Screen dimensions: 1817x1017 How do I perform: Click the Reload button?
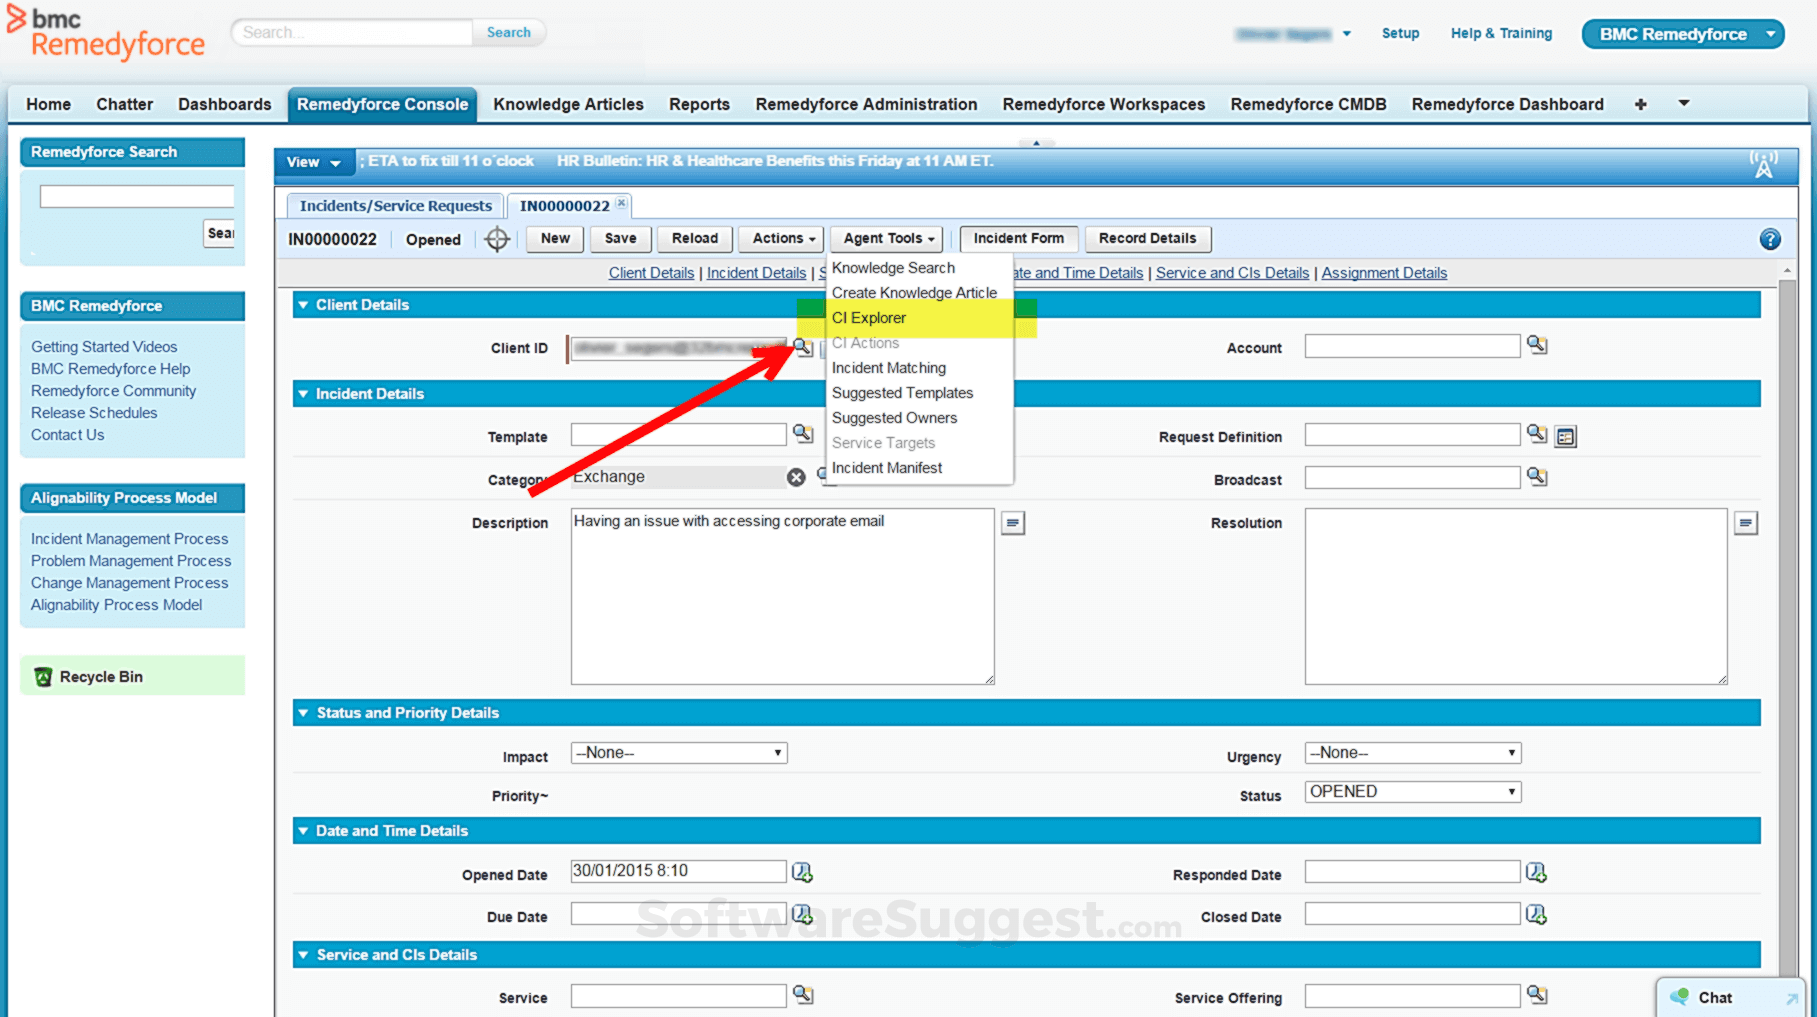[695, 238]
